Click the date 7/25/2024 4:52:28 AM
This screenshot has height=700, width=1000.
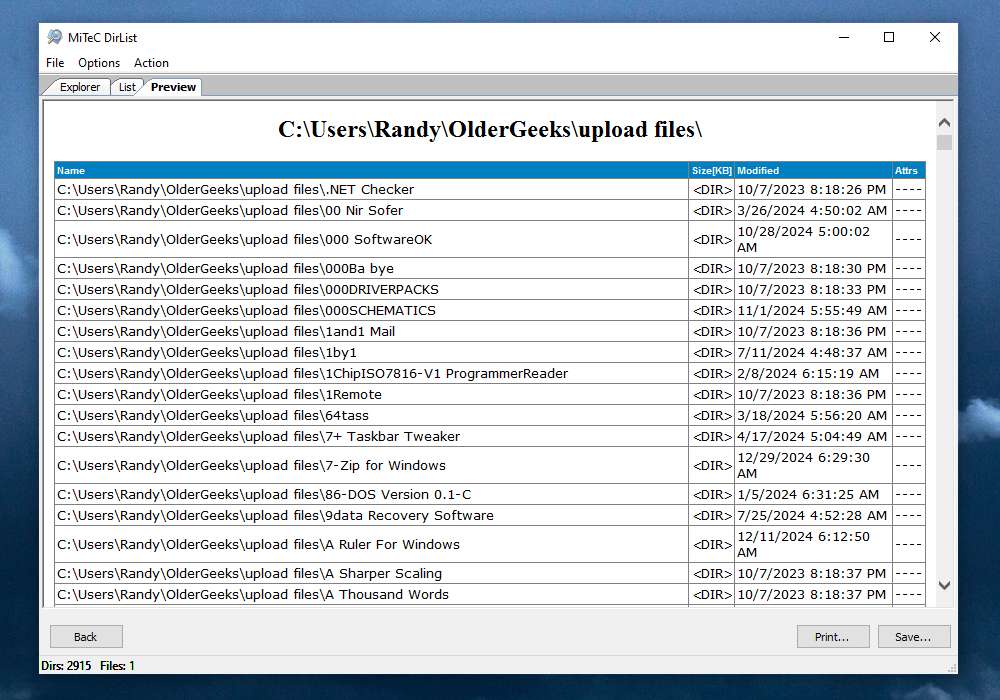(812, 516)
